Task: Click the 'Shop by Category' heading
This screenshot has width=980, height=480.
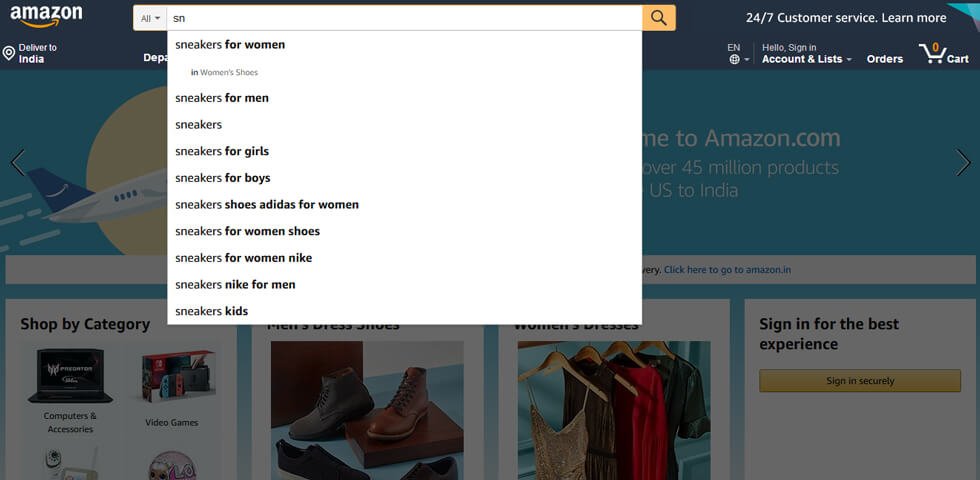Action: coord(85,324)
